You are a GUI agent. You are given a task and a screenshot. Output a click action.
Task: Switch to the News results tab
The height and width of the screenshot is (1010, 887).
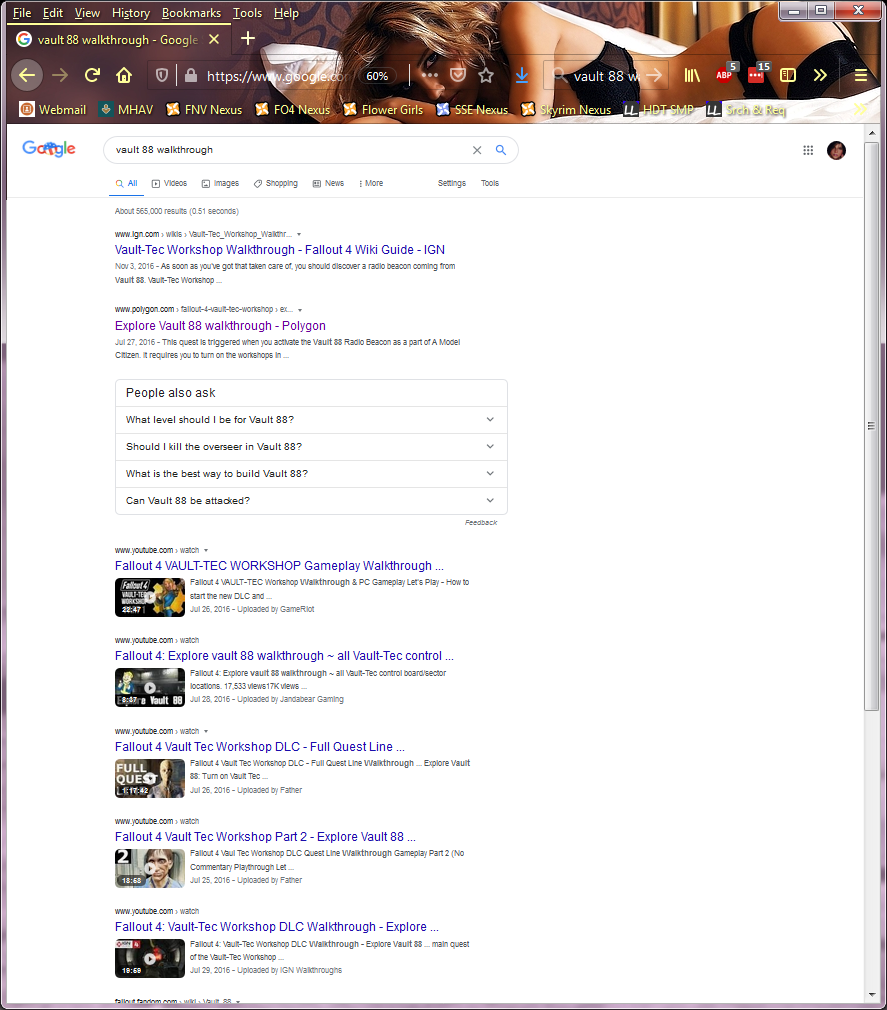(x=329, y=184)
